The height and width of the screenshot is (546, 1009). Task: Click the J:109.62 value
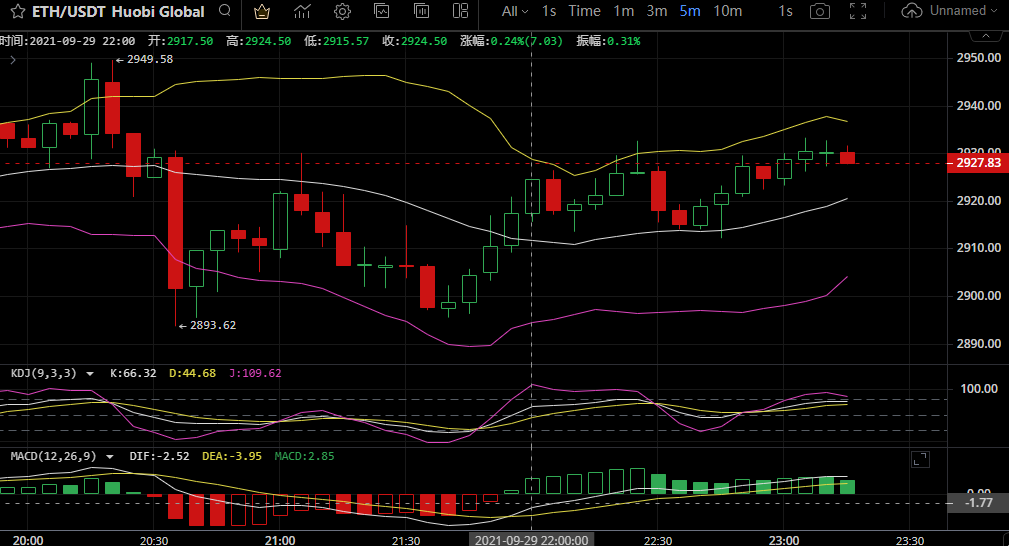(255, 373)
